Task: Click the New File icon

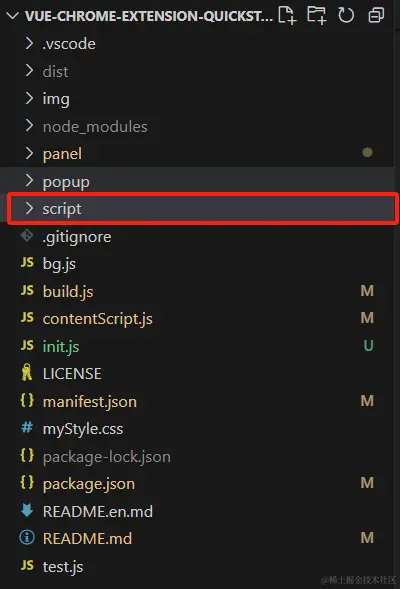Action: click(x=287, y=15)
